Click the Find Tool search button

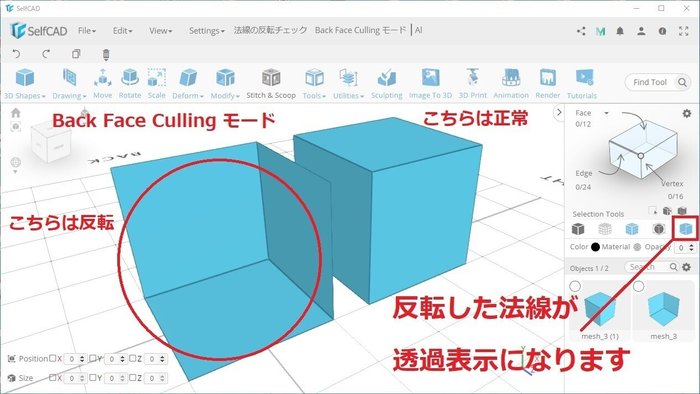[683, 82]
